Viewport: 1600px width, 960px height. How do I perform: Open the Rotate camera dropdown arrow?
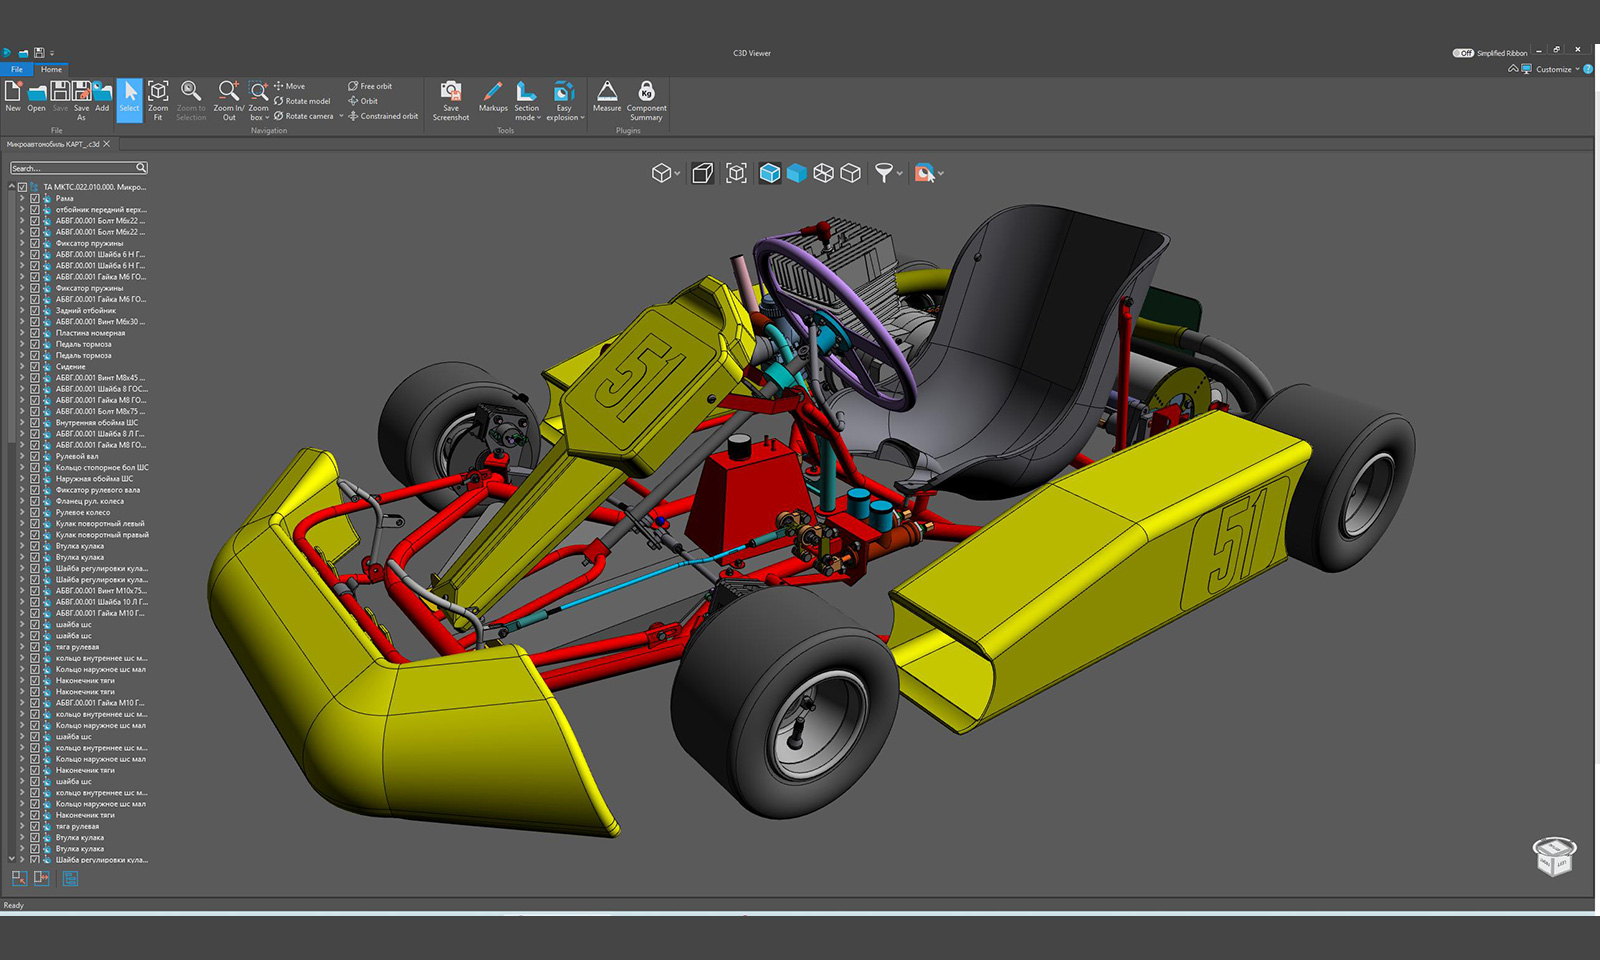click(341, 116)
